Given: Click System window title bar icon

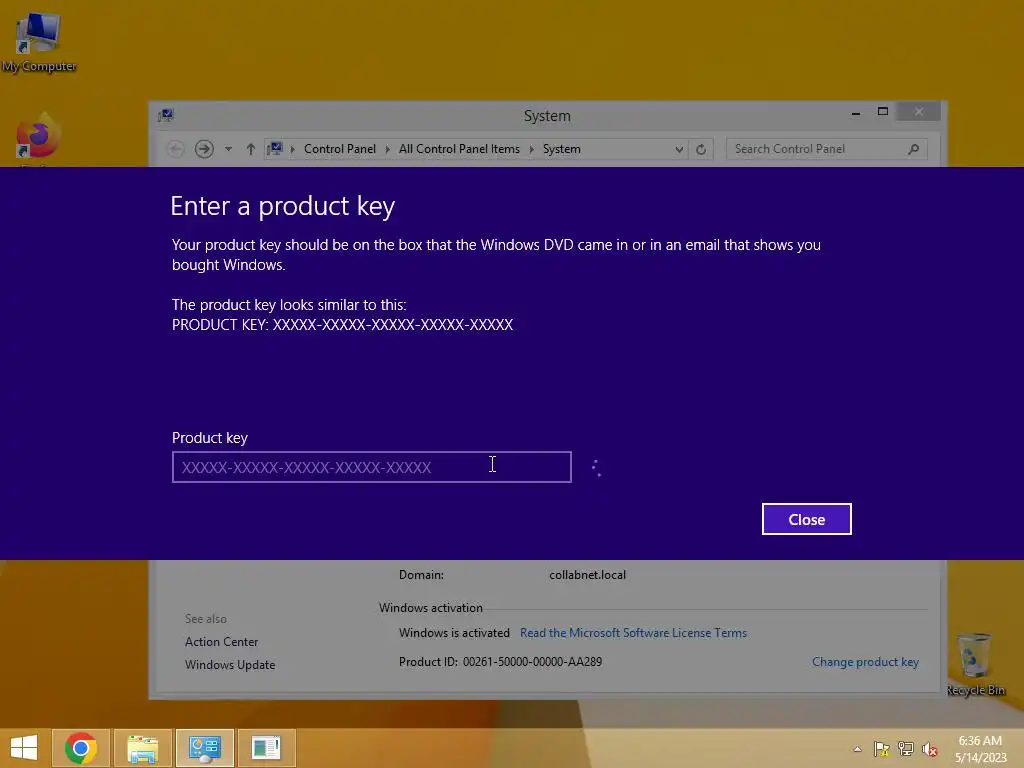Looking at the screenshot, I should click(165, 116).
